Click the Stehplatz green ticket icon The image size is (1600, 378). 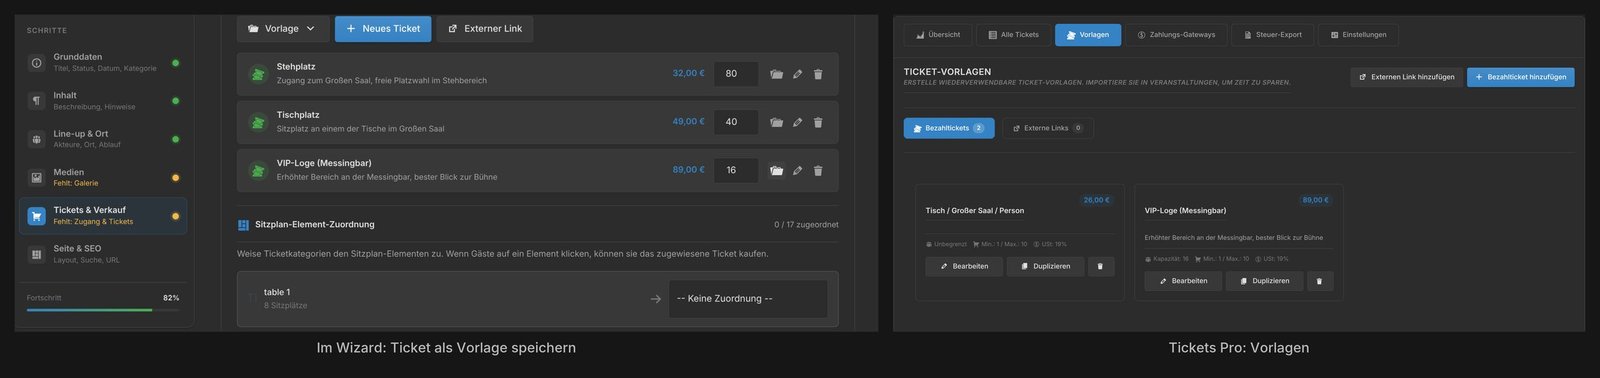[258, 74]
